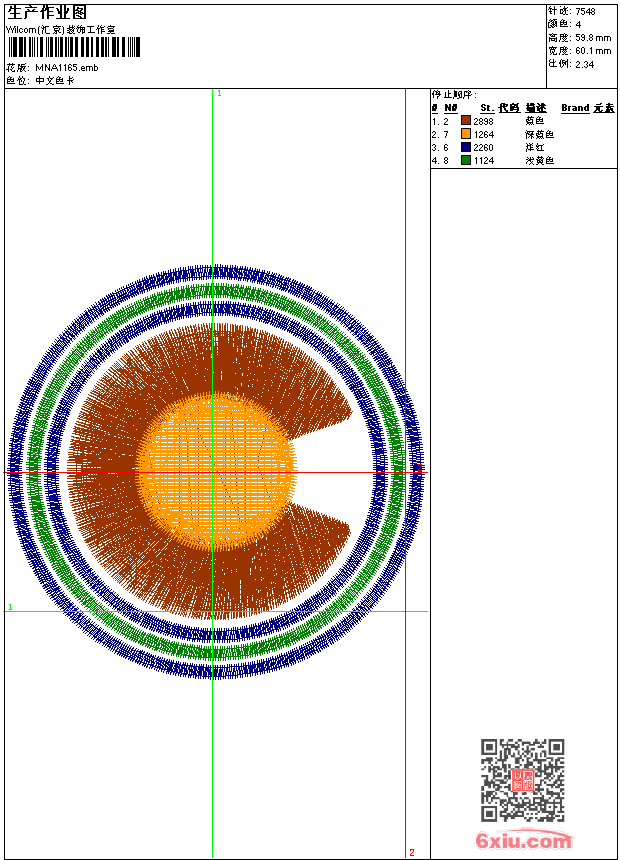Click the MNA1165.emb file name

pos(66,67)
